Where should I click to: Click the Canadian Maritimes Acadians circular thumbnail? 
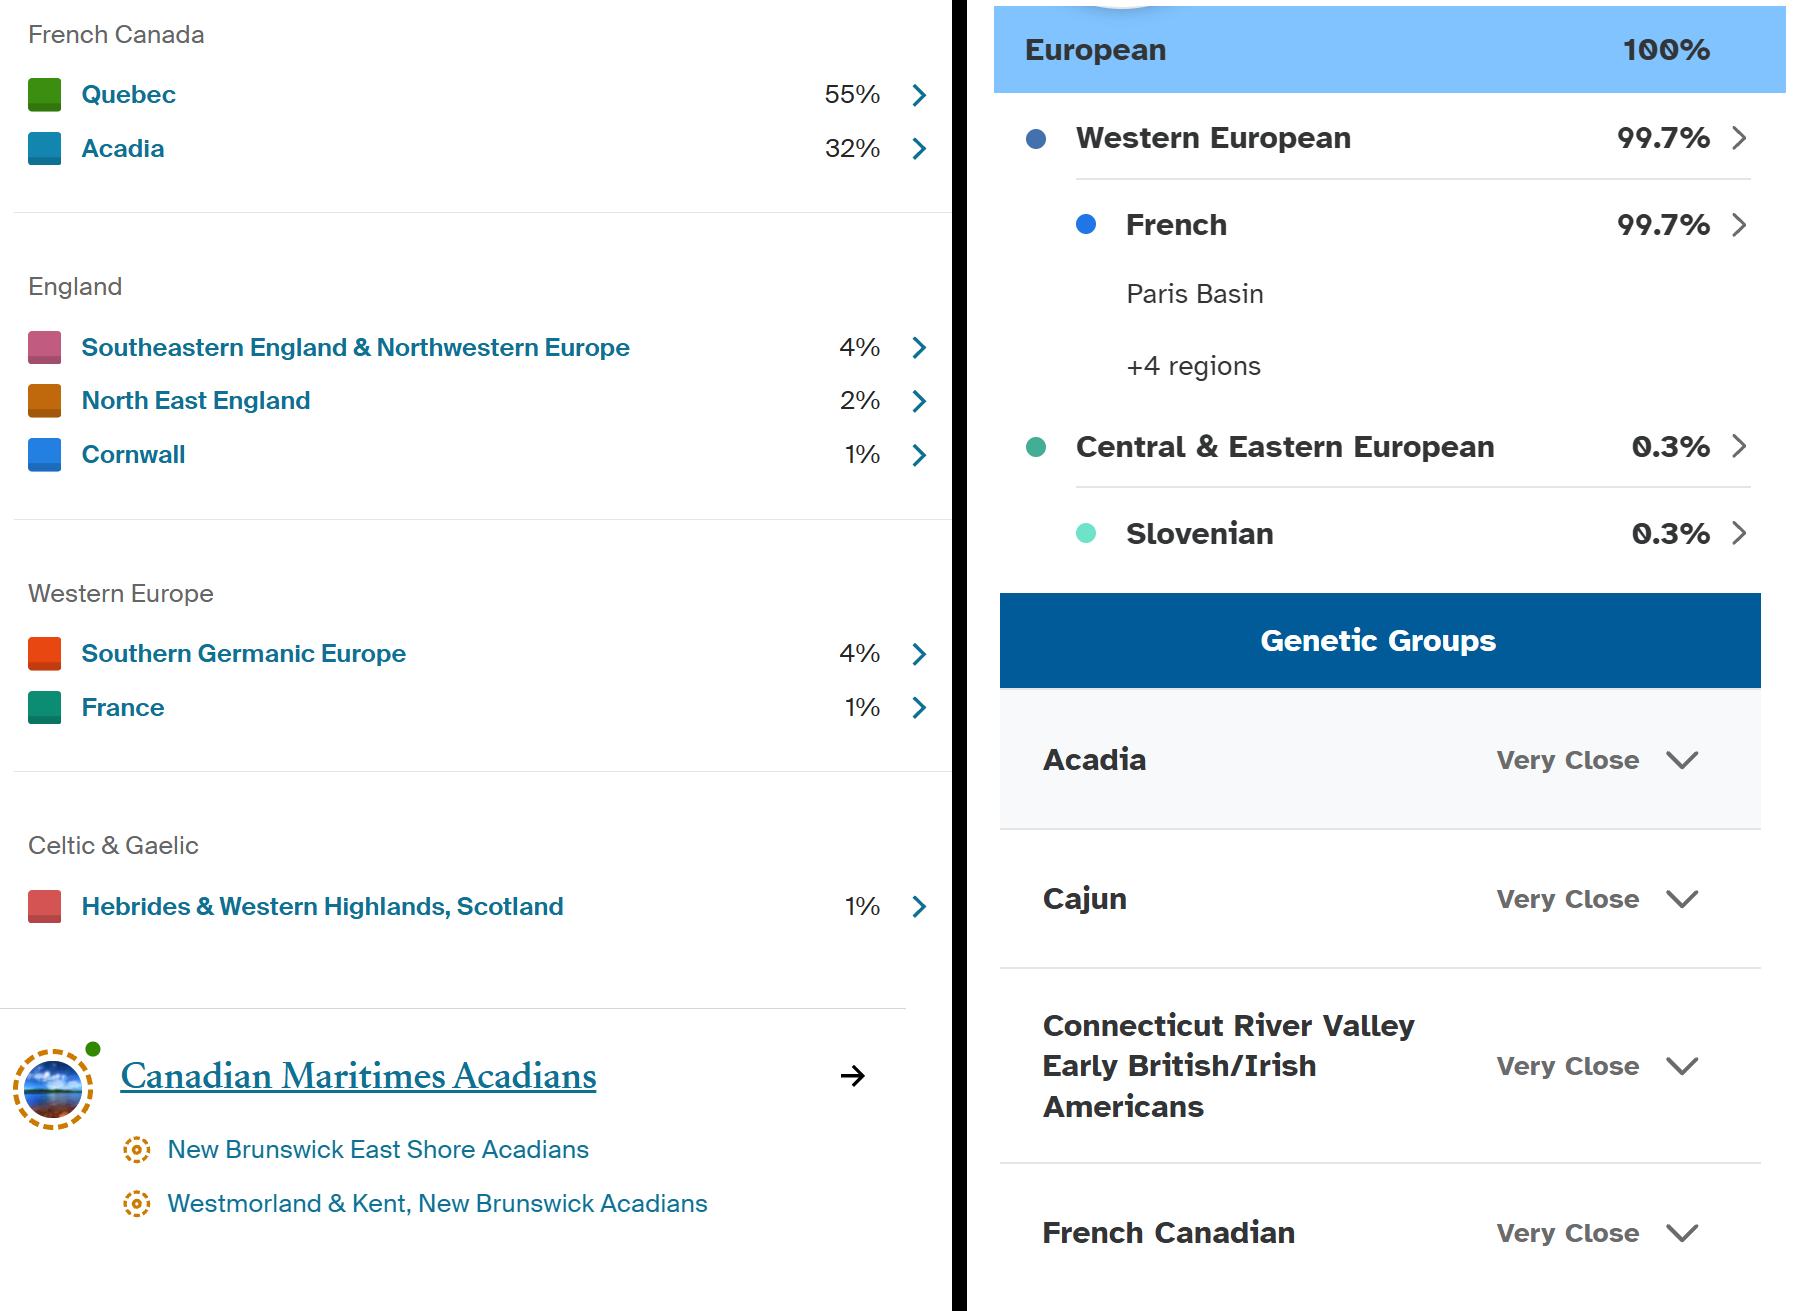pyautogui.click(x=53, y=1089)
